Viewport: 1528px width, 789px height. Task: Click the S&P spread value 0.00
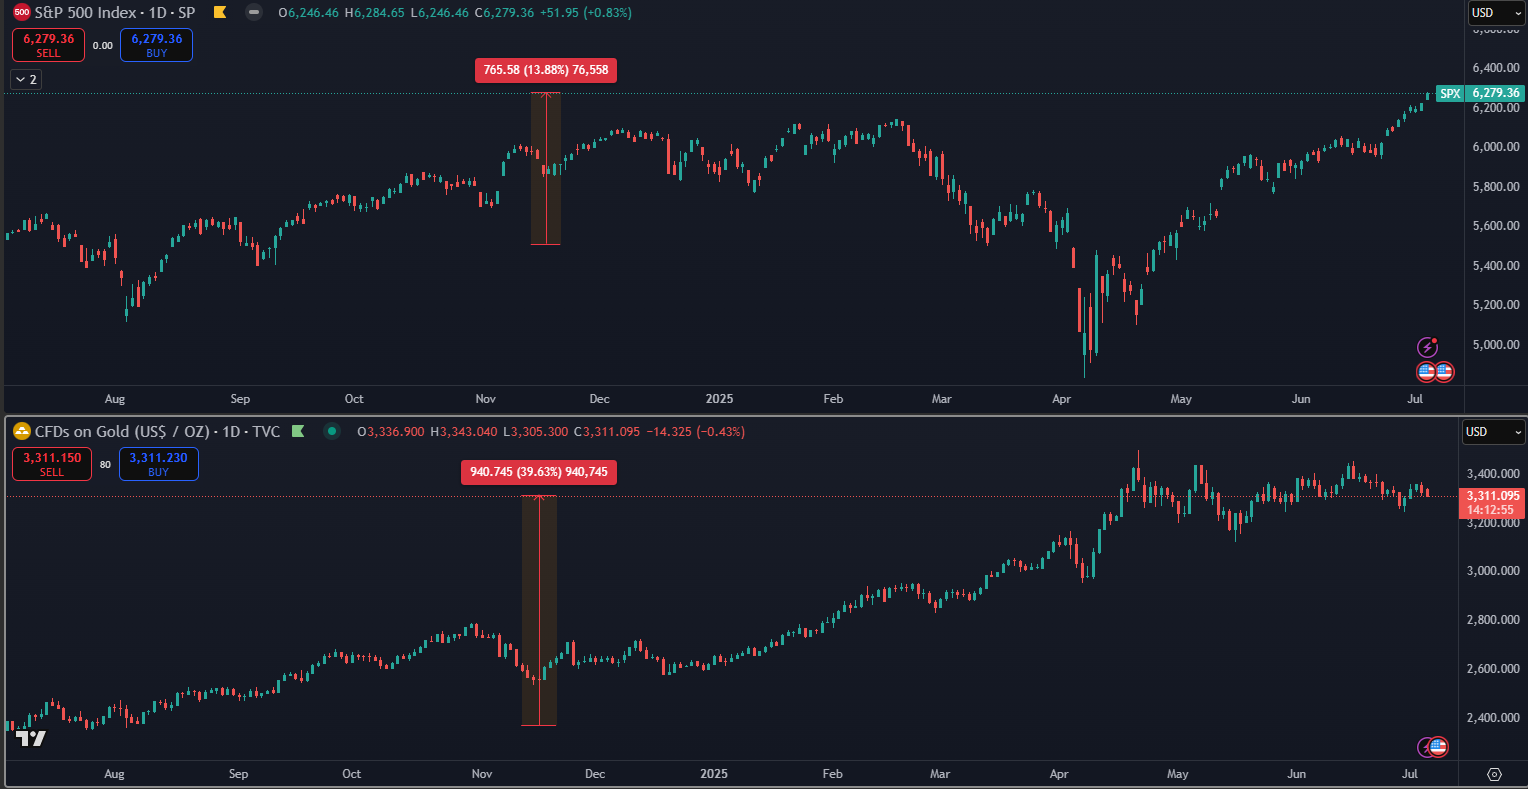point(102,45)
